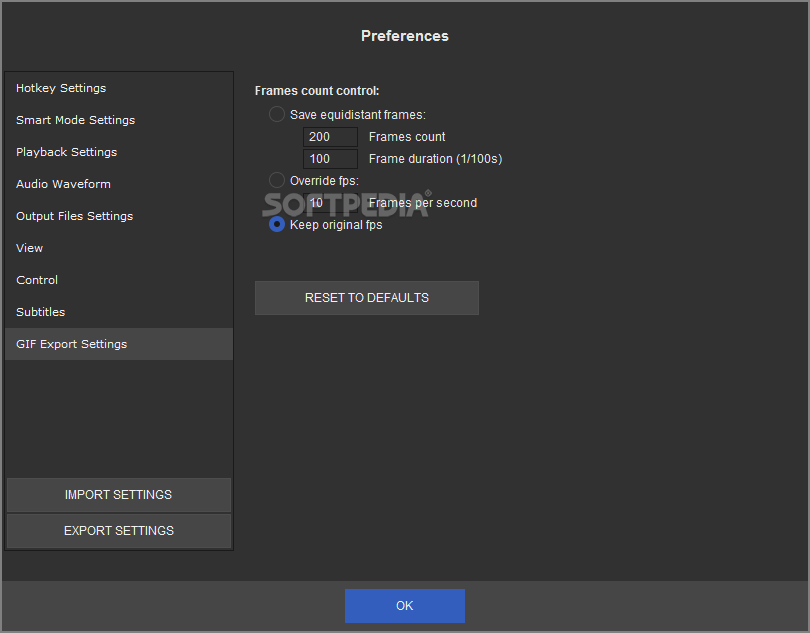Select Audio Waveform preferences
This screenshot has height=633, width=810.
pos(119,184)
